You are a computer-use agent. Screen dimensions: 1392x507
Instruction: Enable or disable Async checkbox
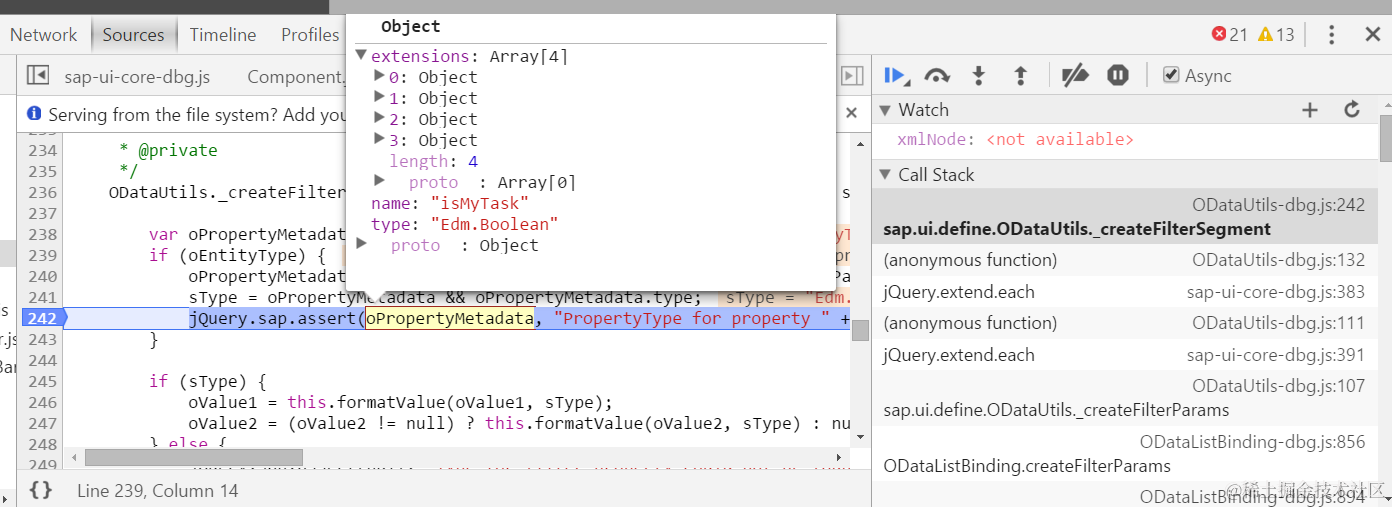[1170, 75]
